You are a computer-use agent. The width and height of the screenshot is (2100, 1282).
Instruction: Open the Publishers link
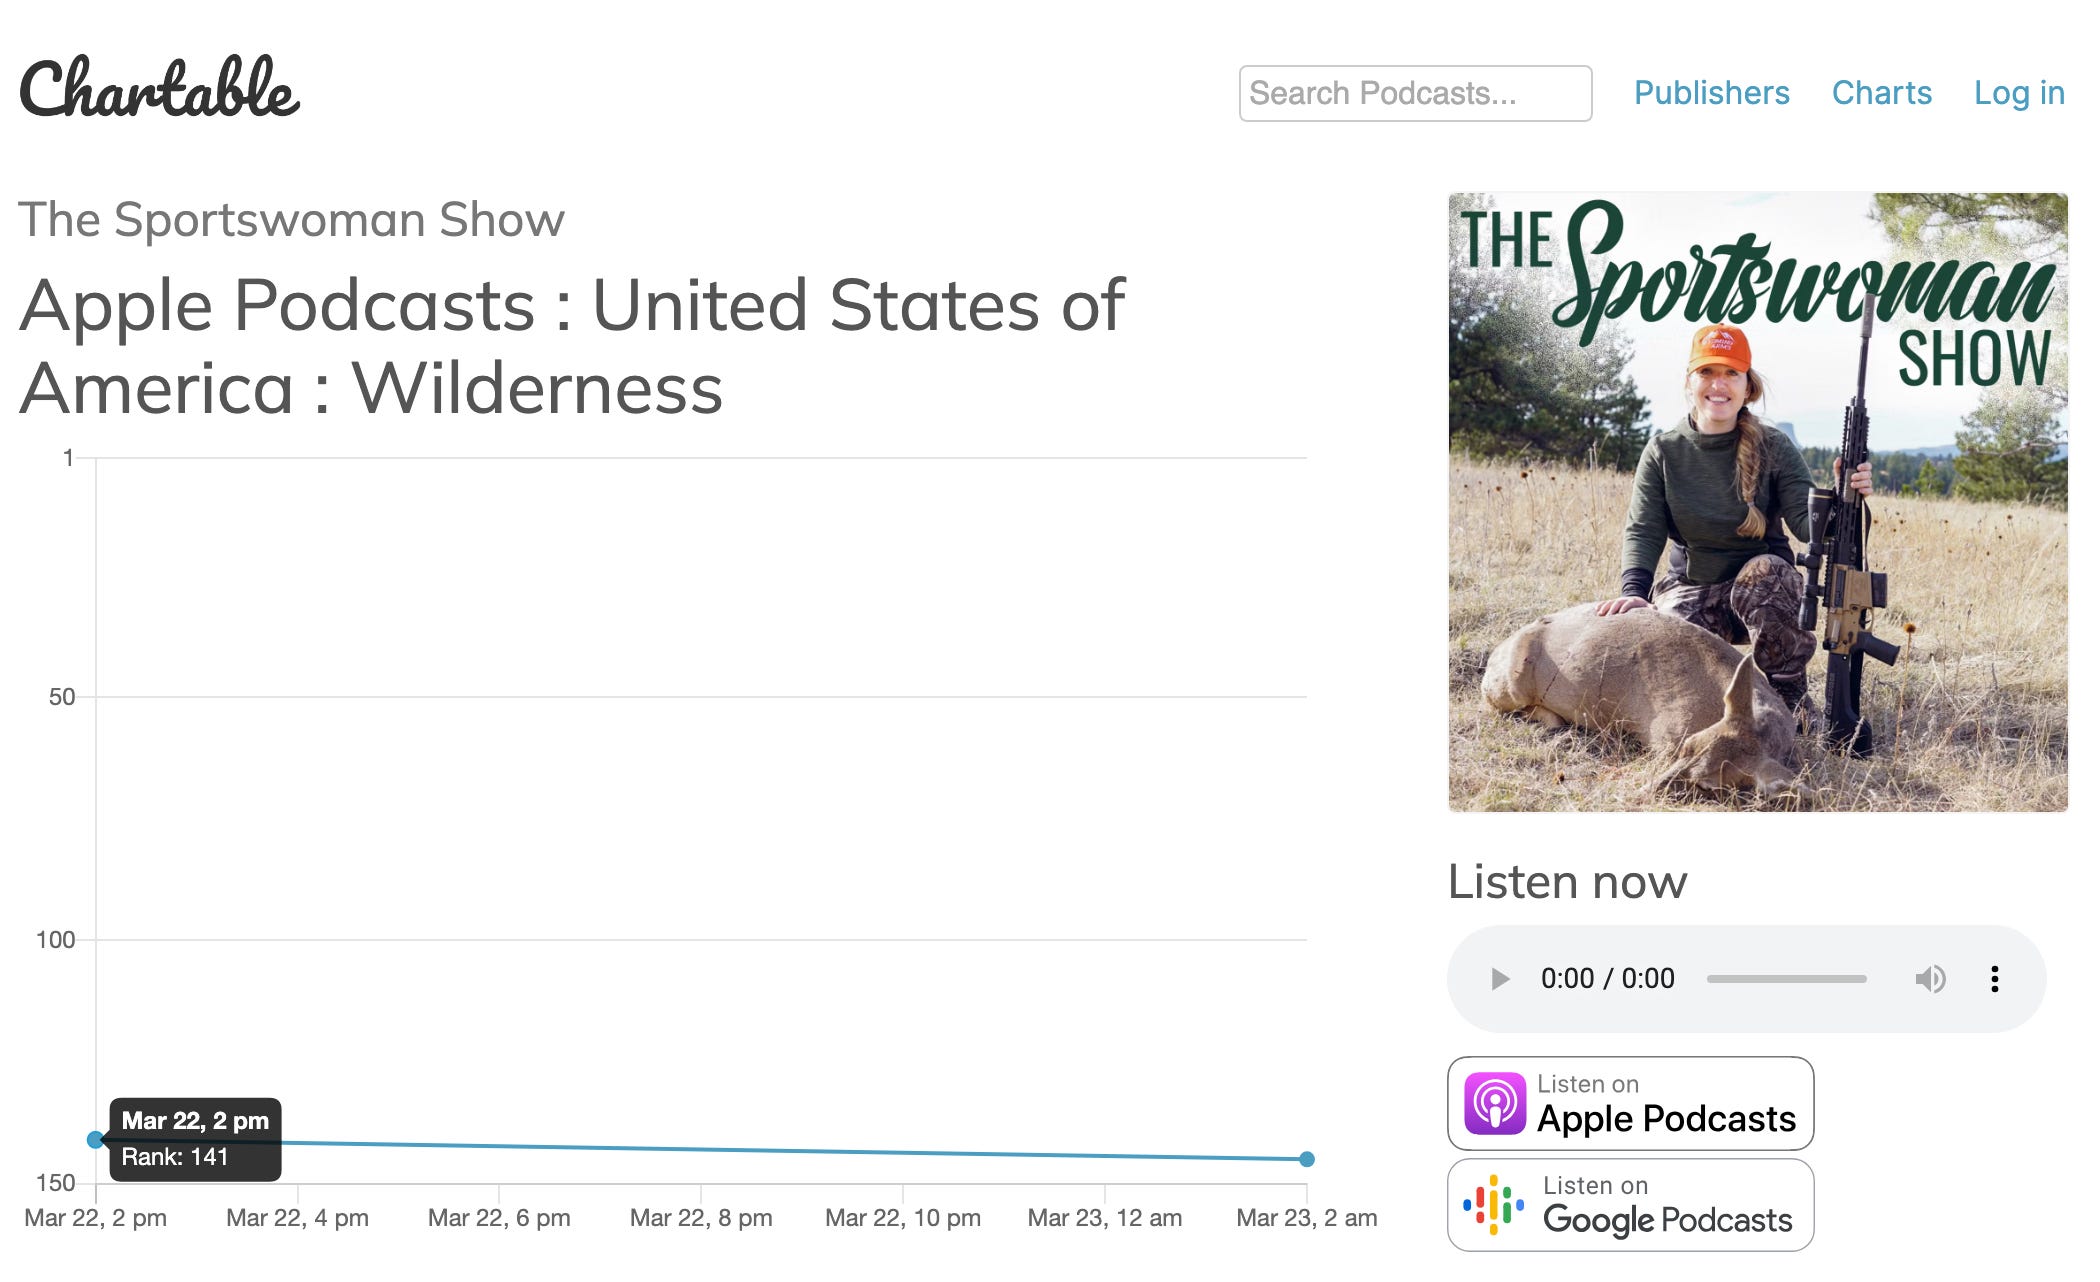(1711, 93)
